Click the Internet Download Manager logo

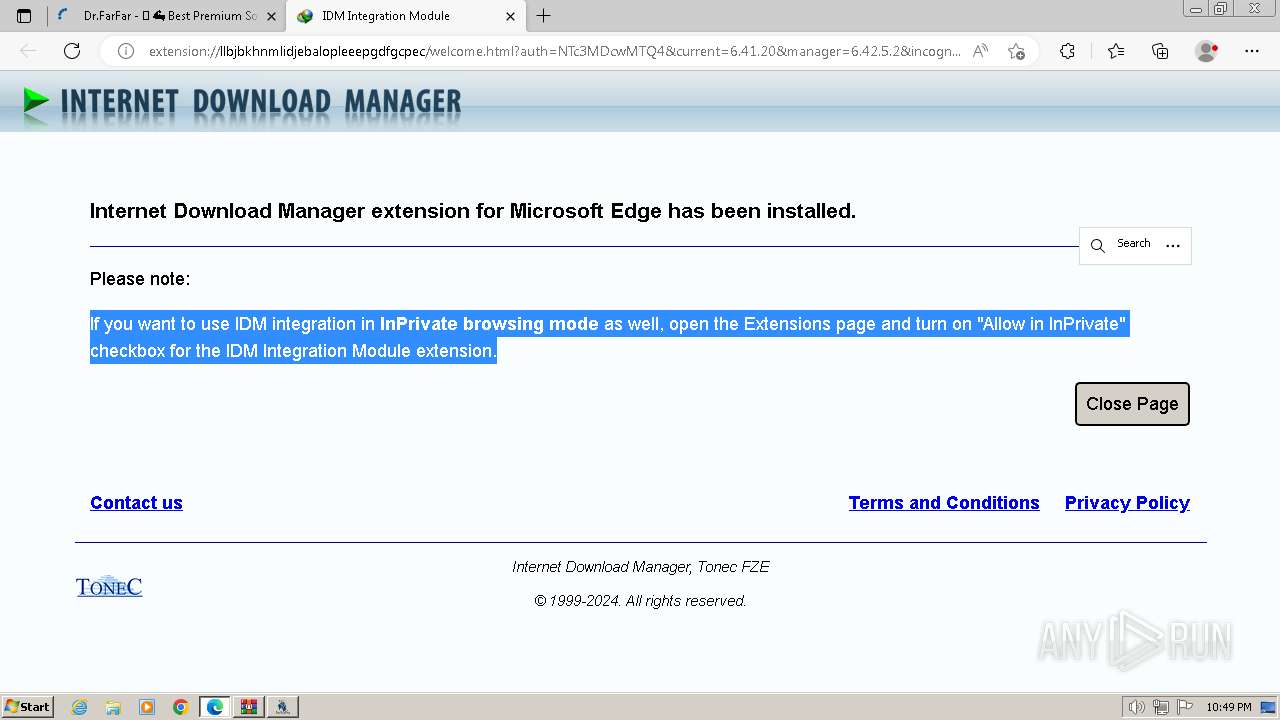pyautogui.click(x=243, y=103)
